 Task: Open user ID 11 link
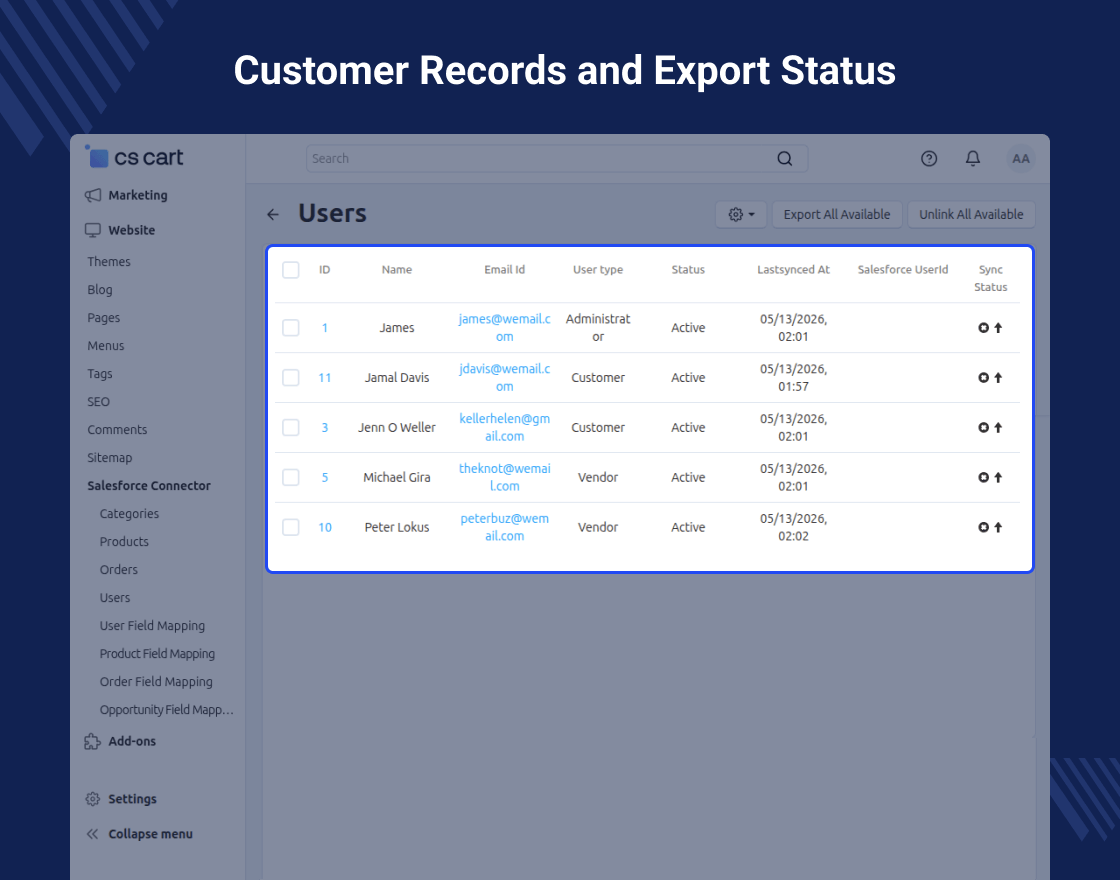324,378
